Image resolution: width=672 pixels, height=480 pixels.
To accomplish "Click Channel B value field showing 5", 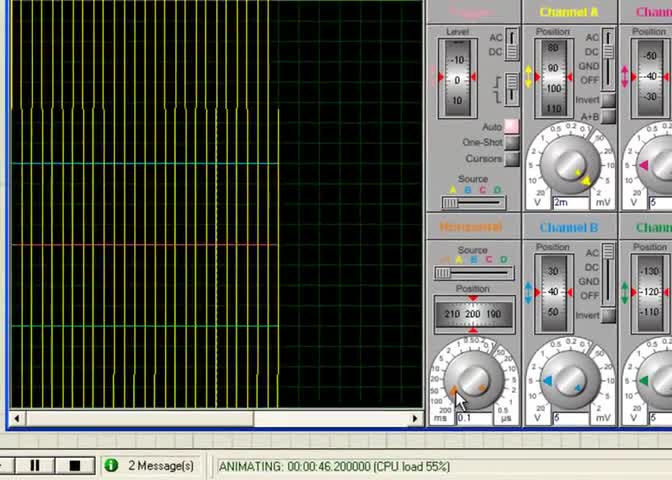I will pos(571,418).
